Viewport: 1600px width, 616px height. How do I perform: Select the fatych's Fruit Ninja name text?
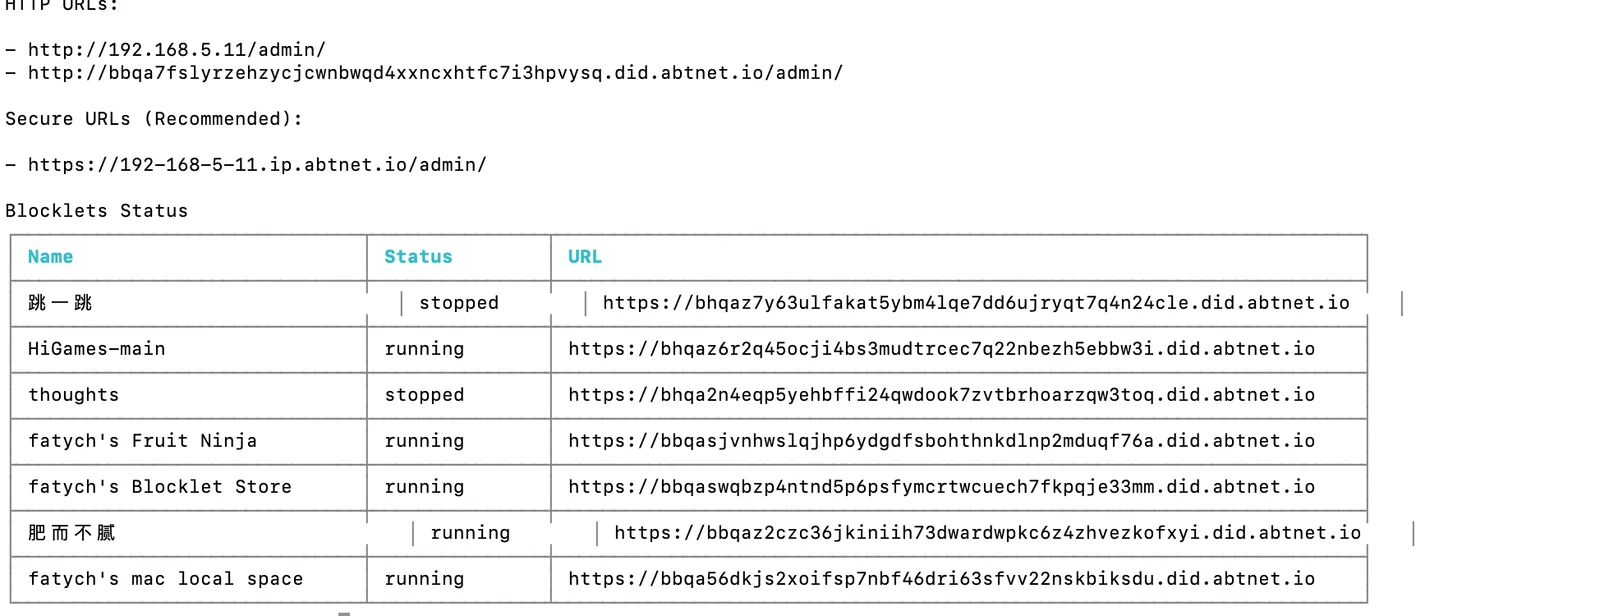pos(142,441)
